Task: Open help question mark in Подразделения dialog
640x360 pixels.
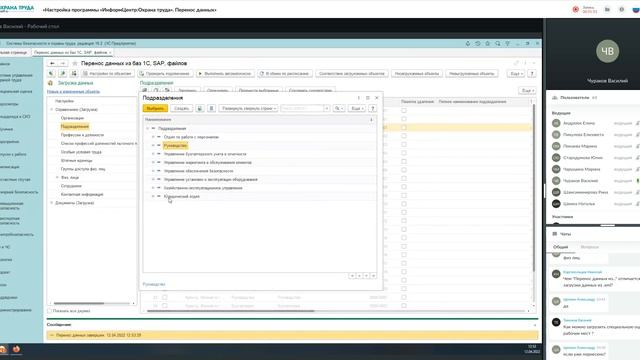Action: pos(372,108)
